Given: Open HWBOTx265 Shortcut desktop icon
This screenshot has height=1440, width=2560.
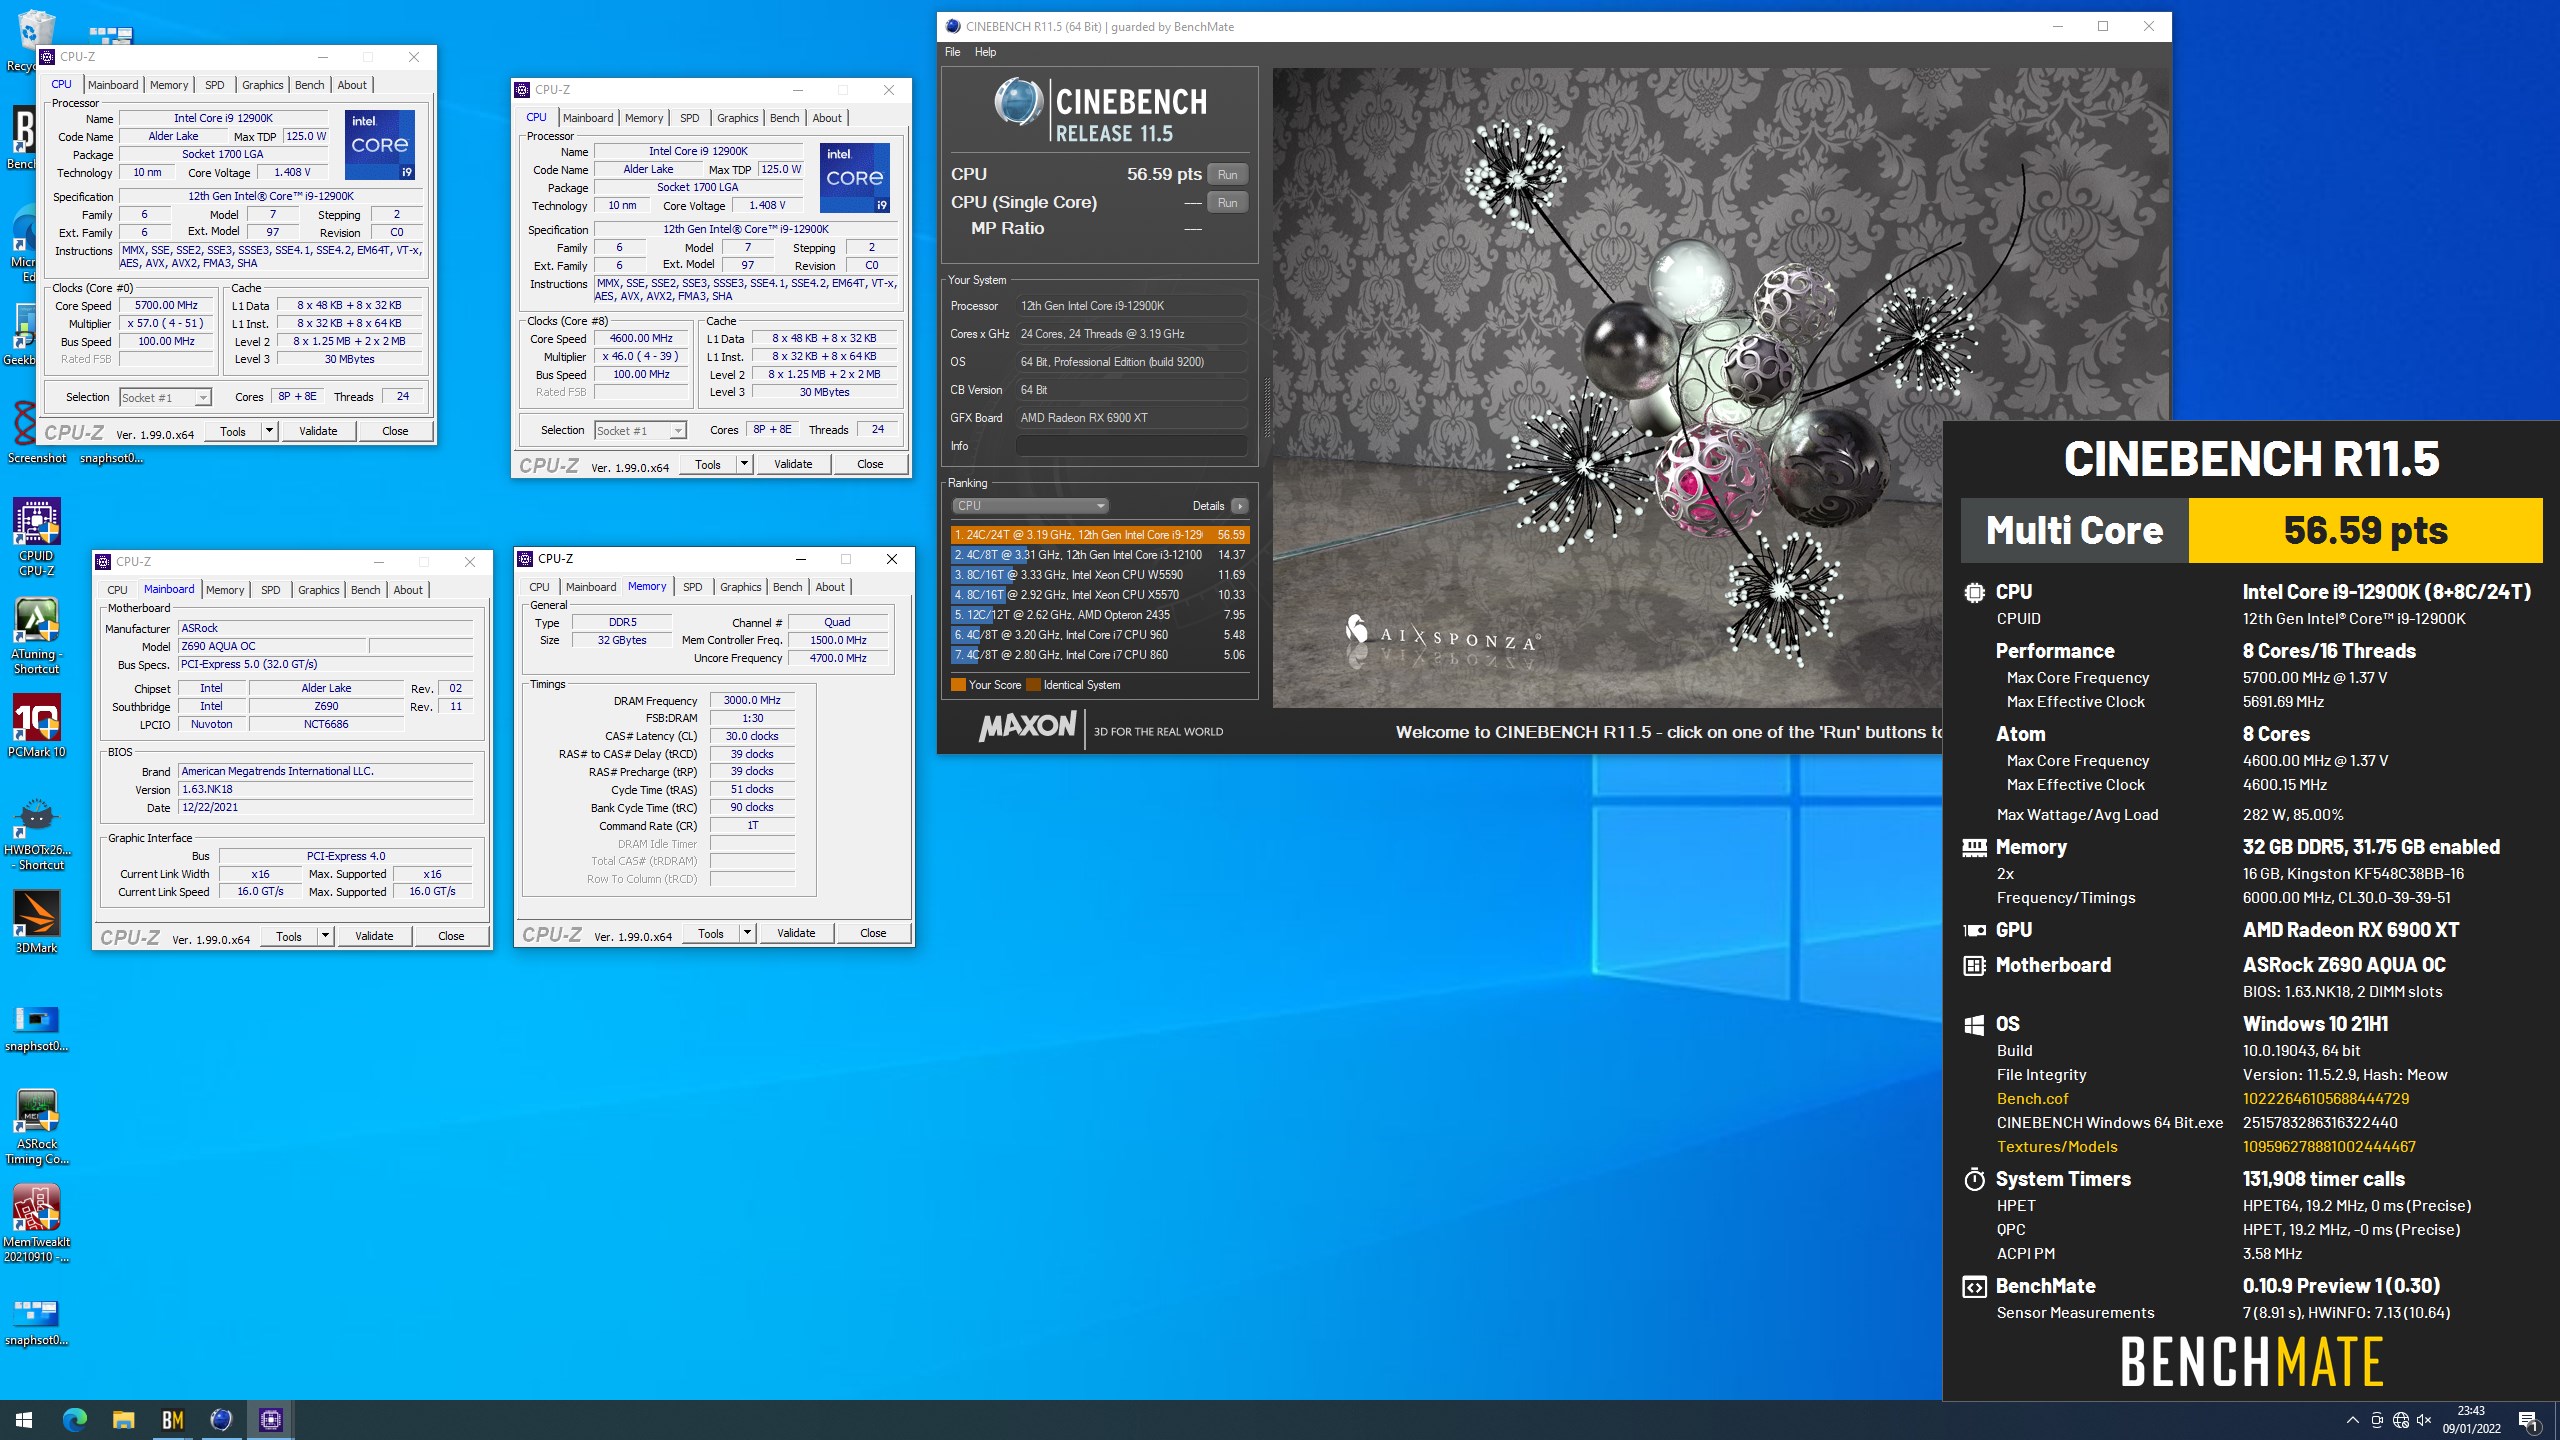Looking at the screenshot, I should 37,835.
